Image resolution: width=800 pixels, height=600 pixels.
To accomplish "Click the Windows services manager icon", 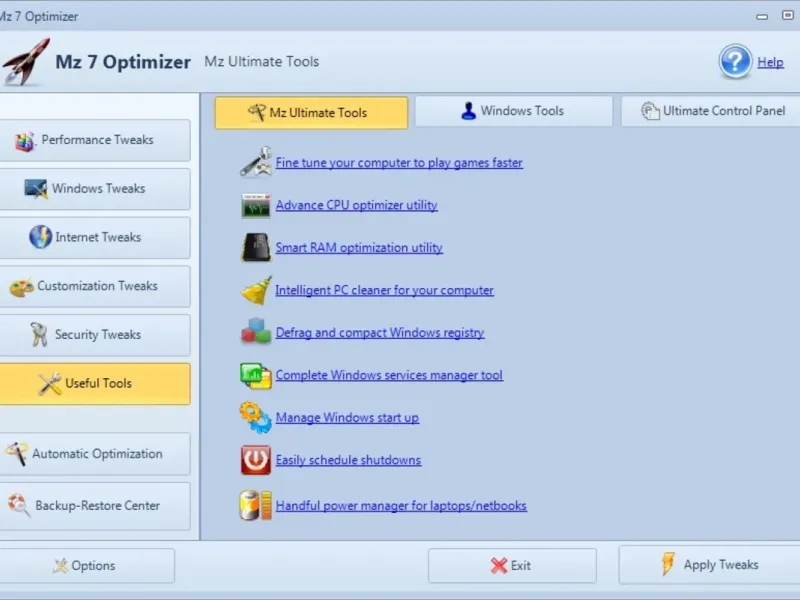I will click(x=256, y=376).
